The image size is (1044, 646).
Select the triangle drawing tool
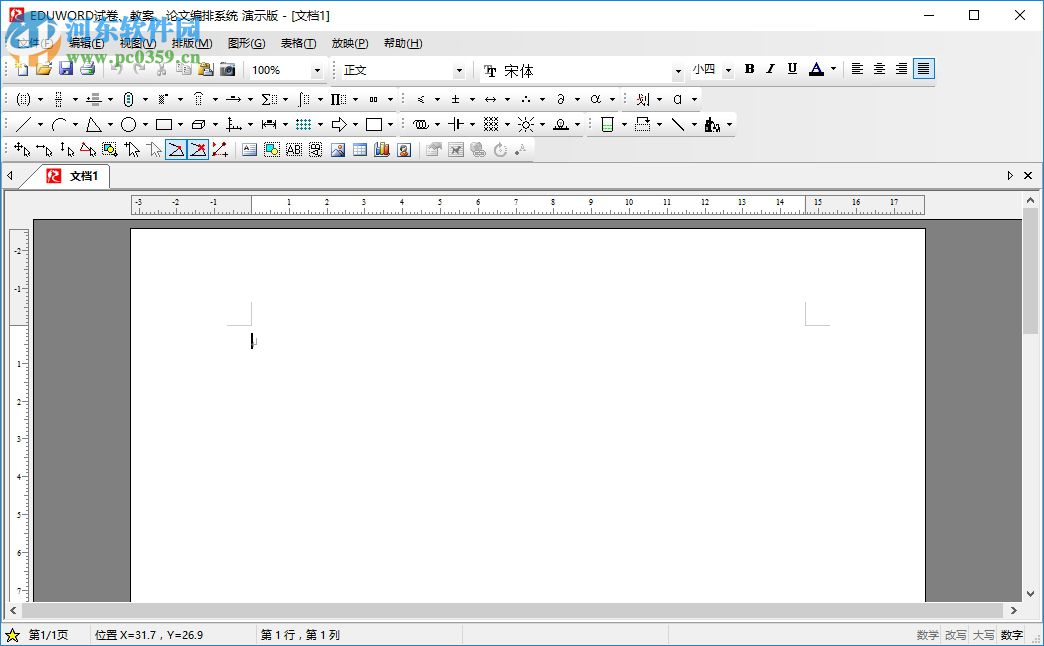(x=92, y=124)
